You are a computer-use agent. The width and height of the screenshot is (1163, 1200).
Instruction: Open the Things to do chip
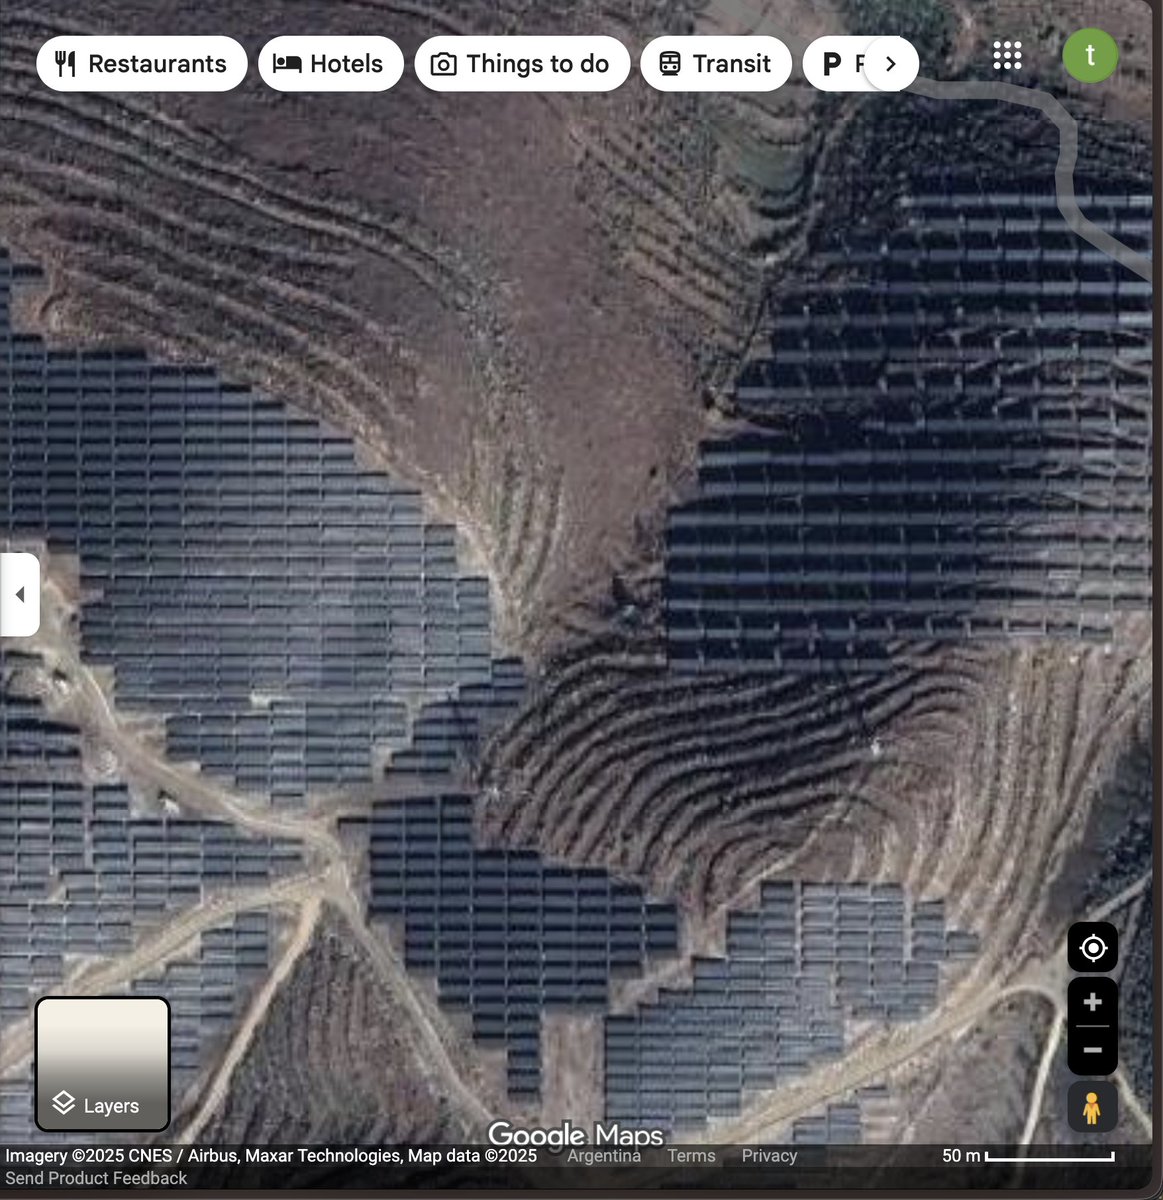tap(522, 64)
